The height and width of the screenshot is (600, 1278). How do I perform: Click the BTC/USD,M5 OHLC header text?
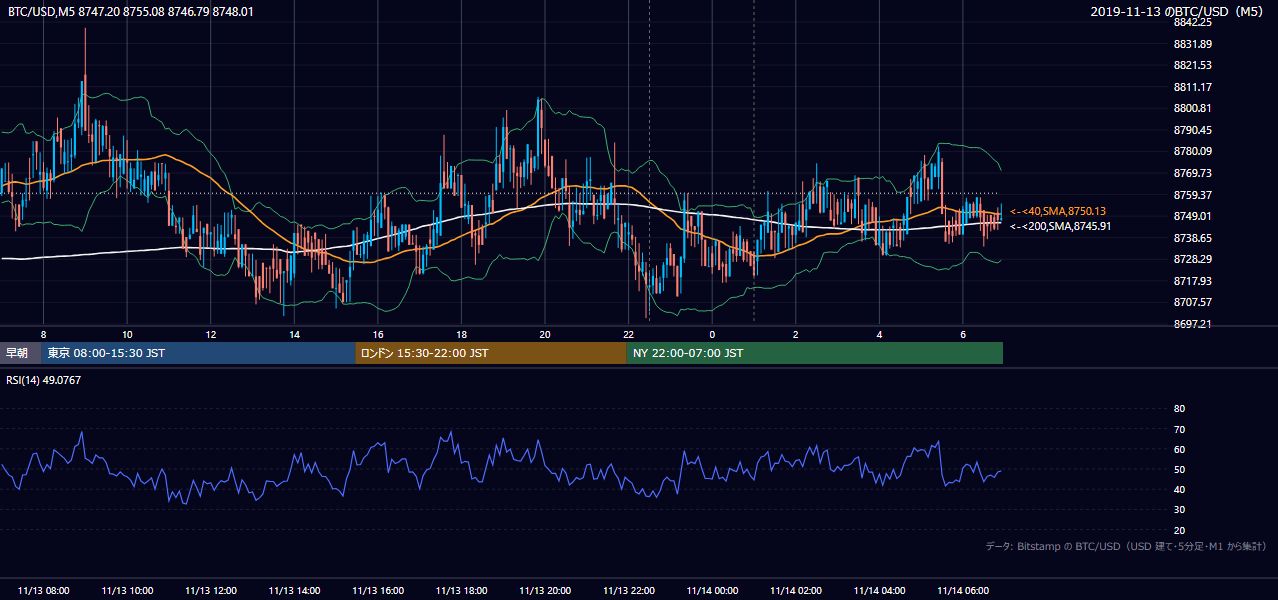tap(131, 11)
